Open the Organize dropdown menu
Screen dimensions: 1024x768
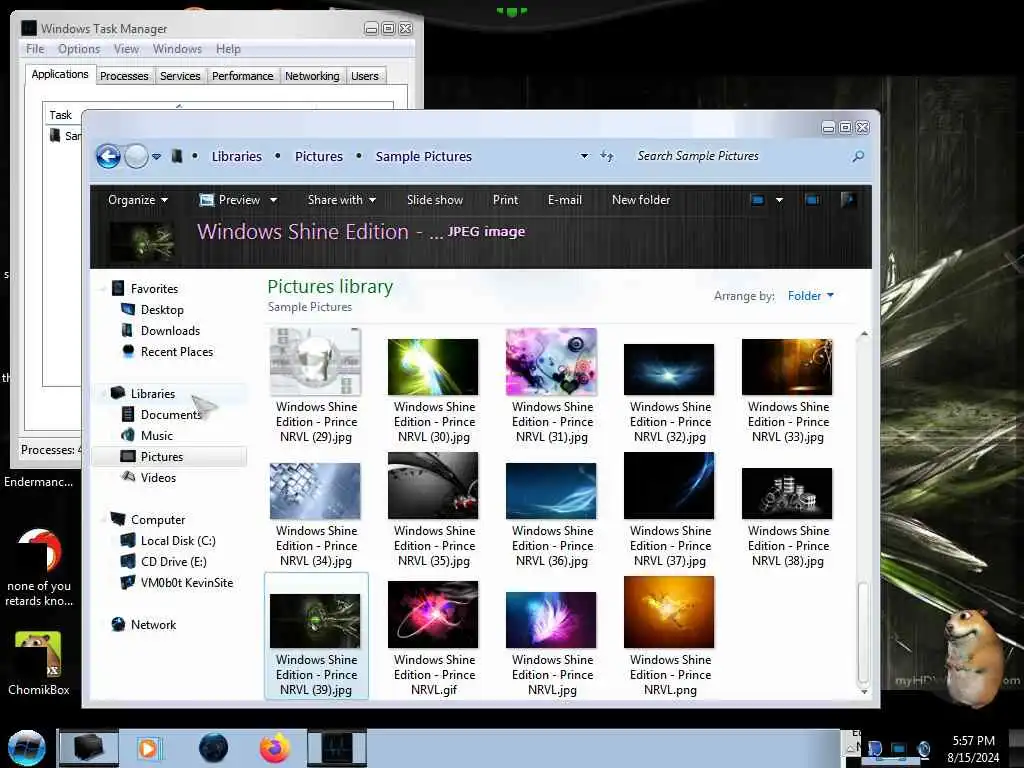click(138, 200)
